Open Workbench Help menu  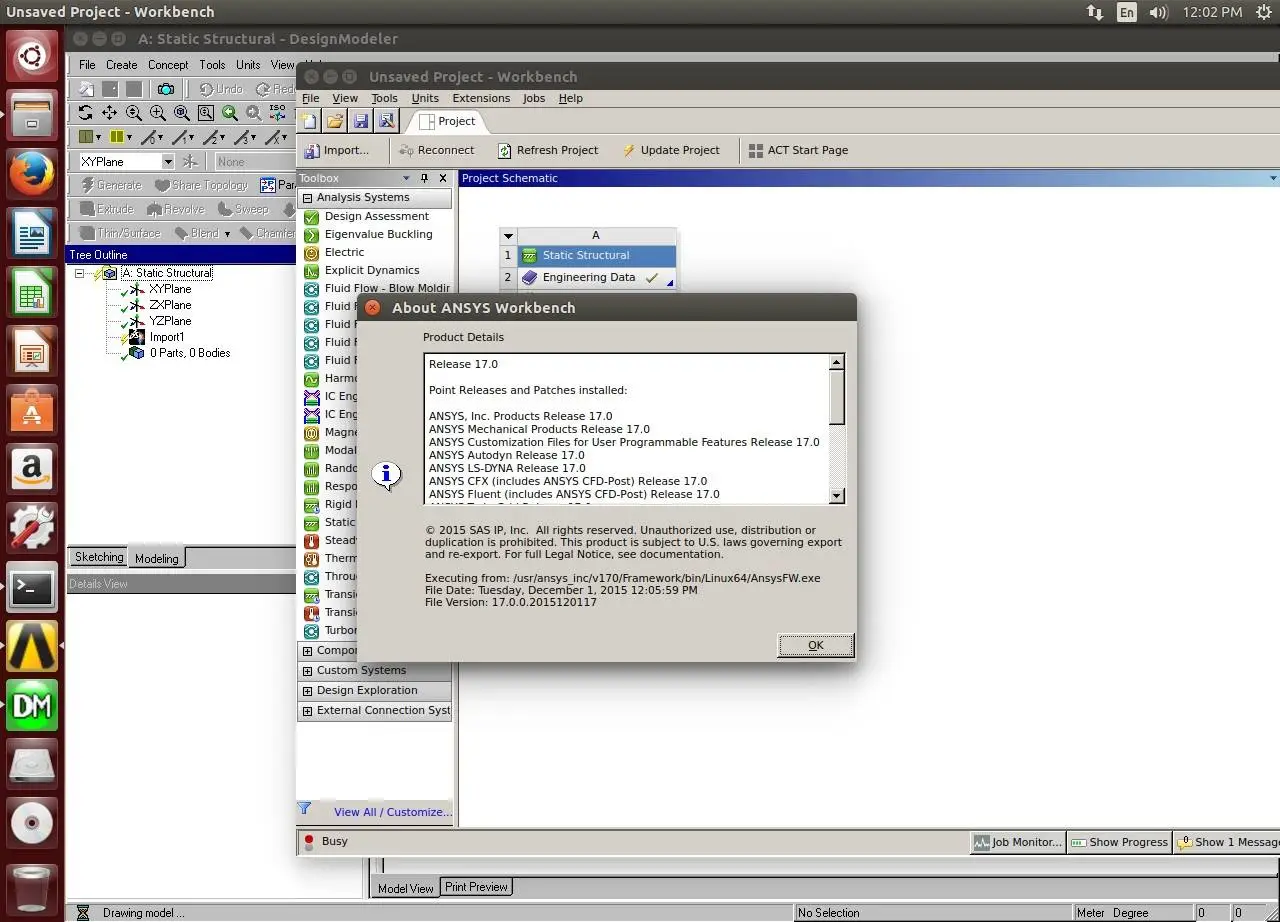tap(570, 98)
